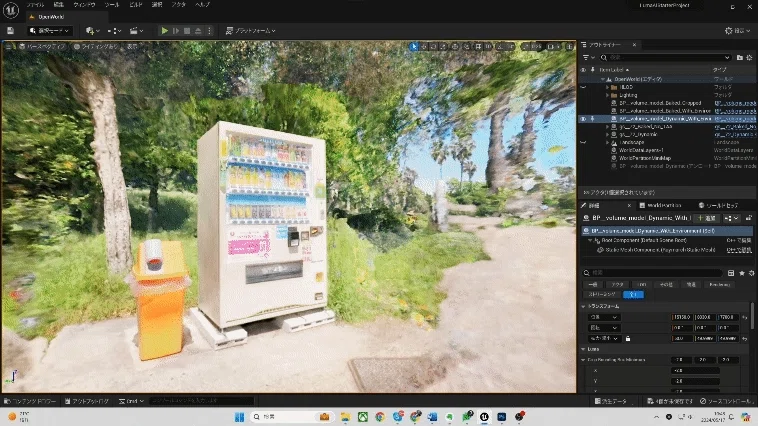Image resolution: width=758 pixels, height=426 pixels.
Task: Open the ビルド menu
Action: (x=136, y=4)
